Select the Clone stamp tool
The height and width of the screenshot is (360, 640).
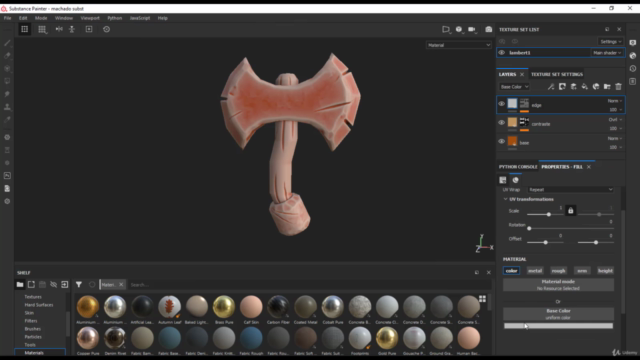point(7,107)
